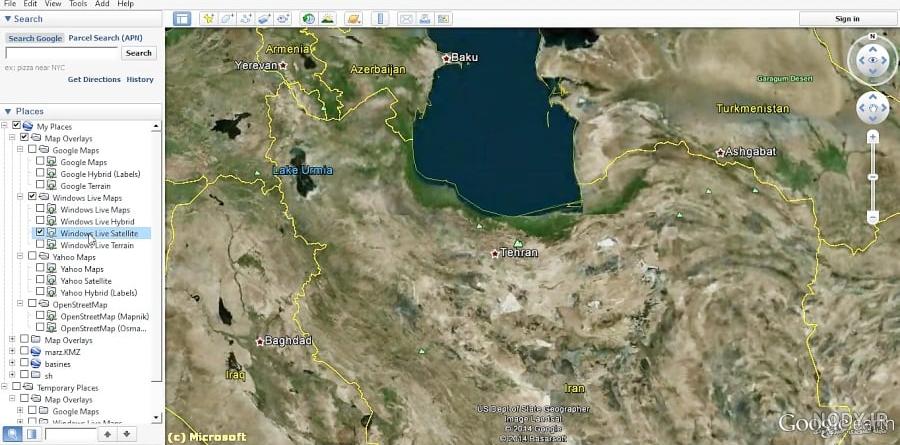Screen dimensions: 900x445
Task: Click the Print toolbar icon
Action: click(425, 18)
